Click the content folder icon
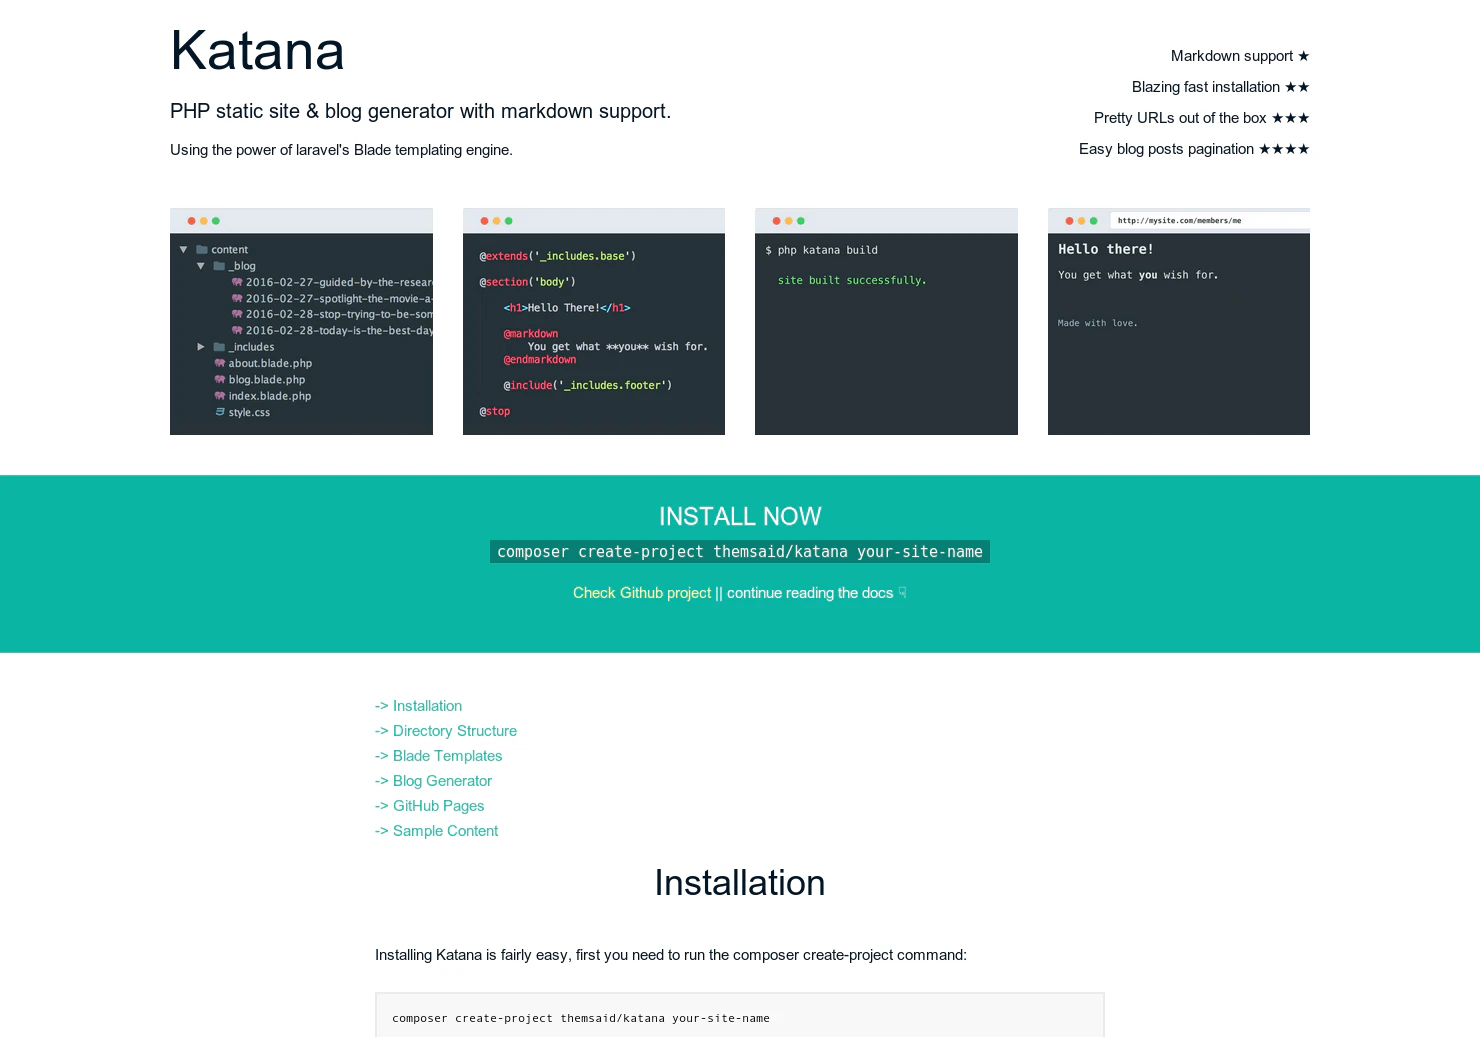This screenshot has width=1480, height=1037. (x=203, y=249)
